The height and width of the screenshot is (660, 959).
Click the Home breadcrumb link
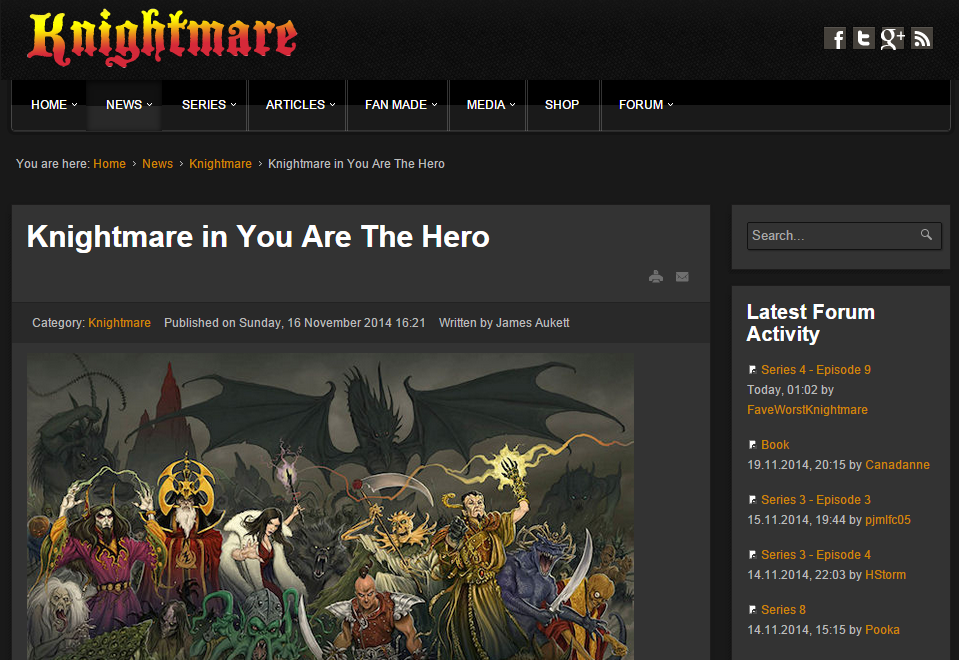pos(109,164)
